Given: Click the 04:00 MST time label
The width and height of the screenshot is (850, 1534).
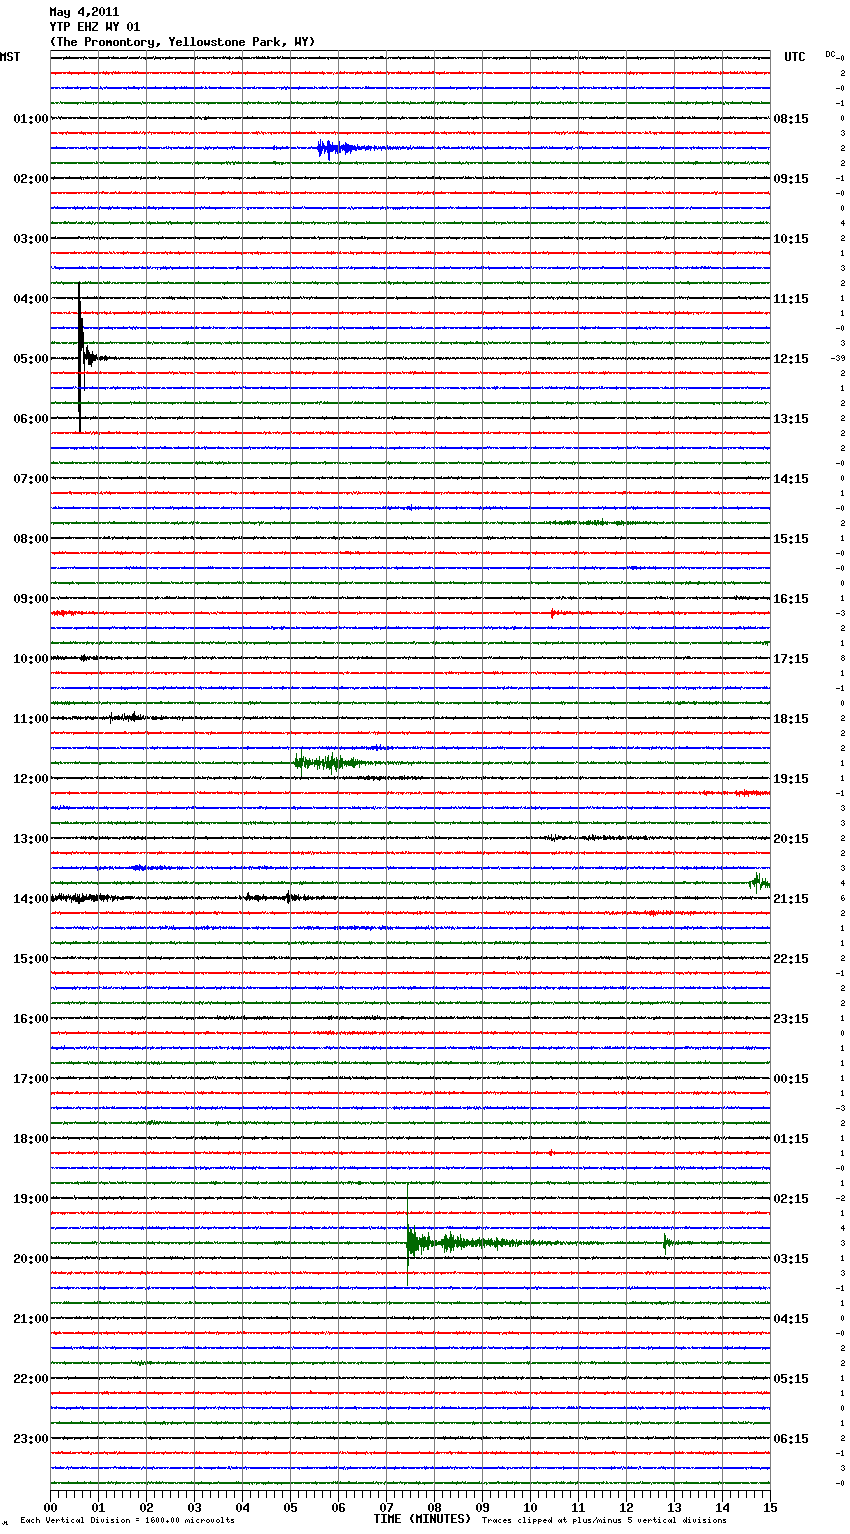Looking at the screenshot, I should [x=30, y=299].
